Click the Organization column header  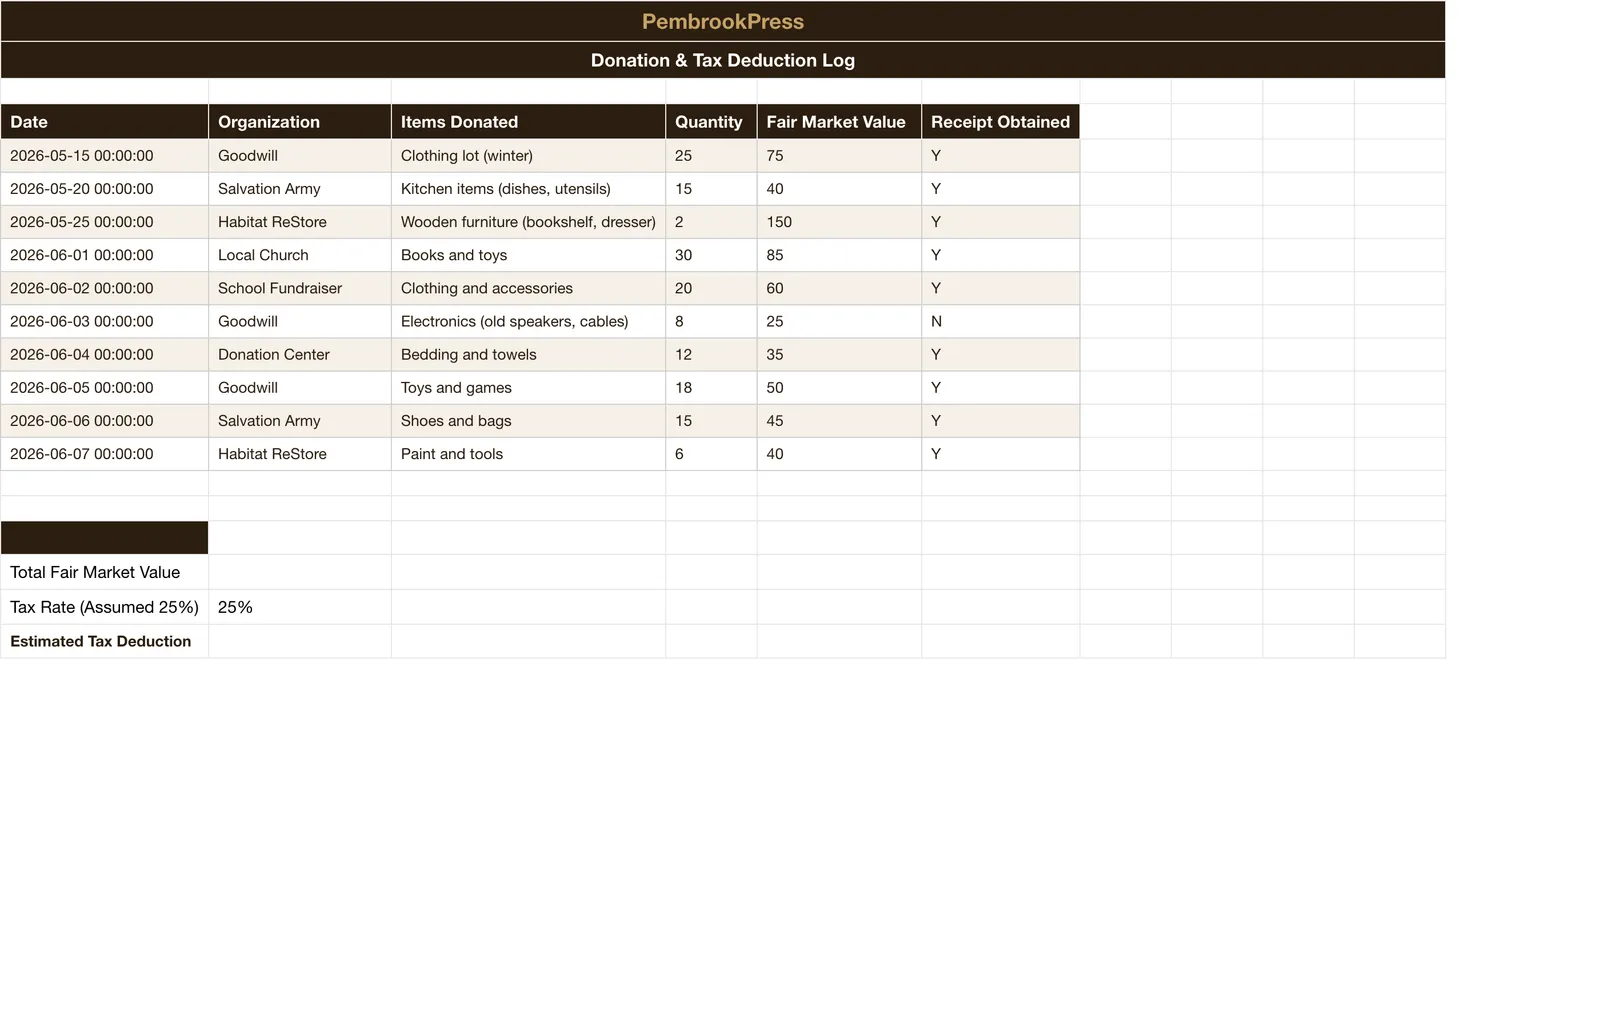[300, 122]
